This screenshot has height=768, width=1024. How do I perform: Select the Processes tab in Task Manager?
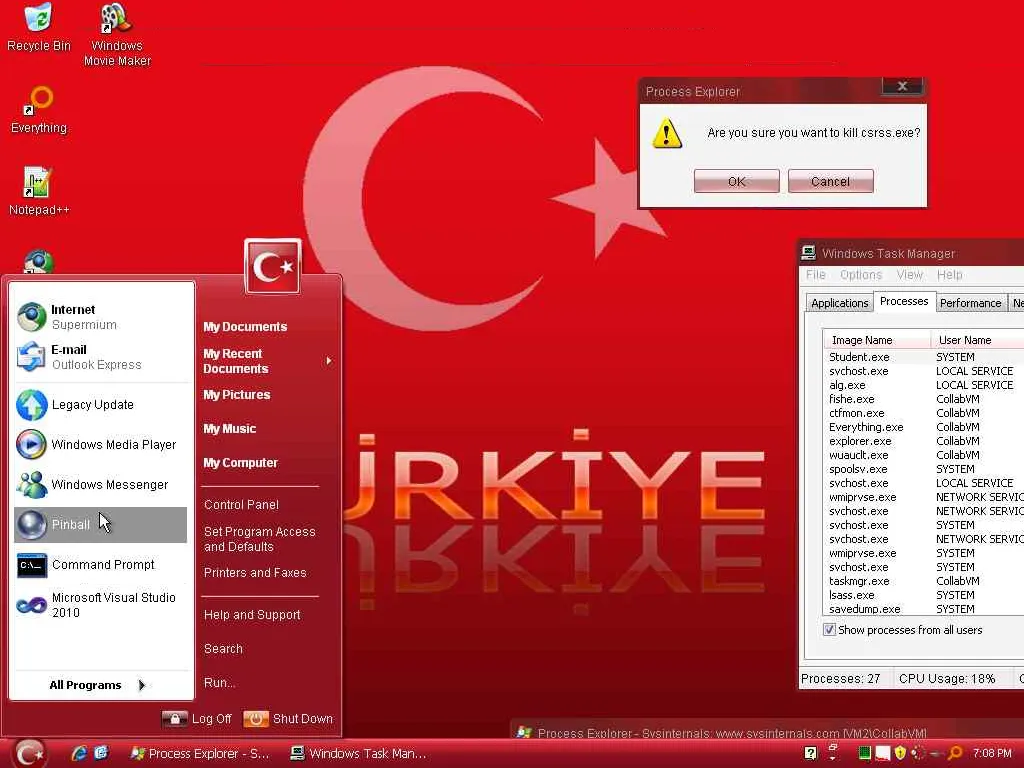point(904,301)
